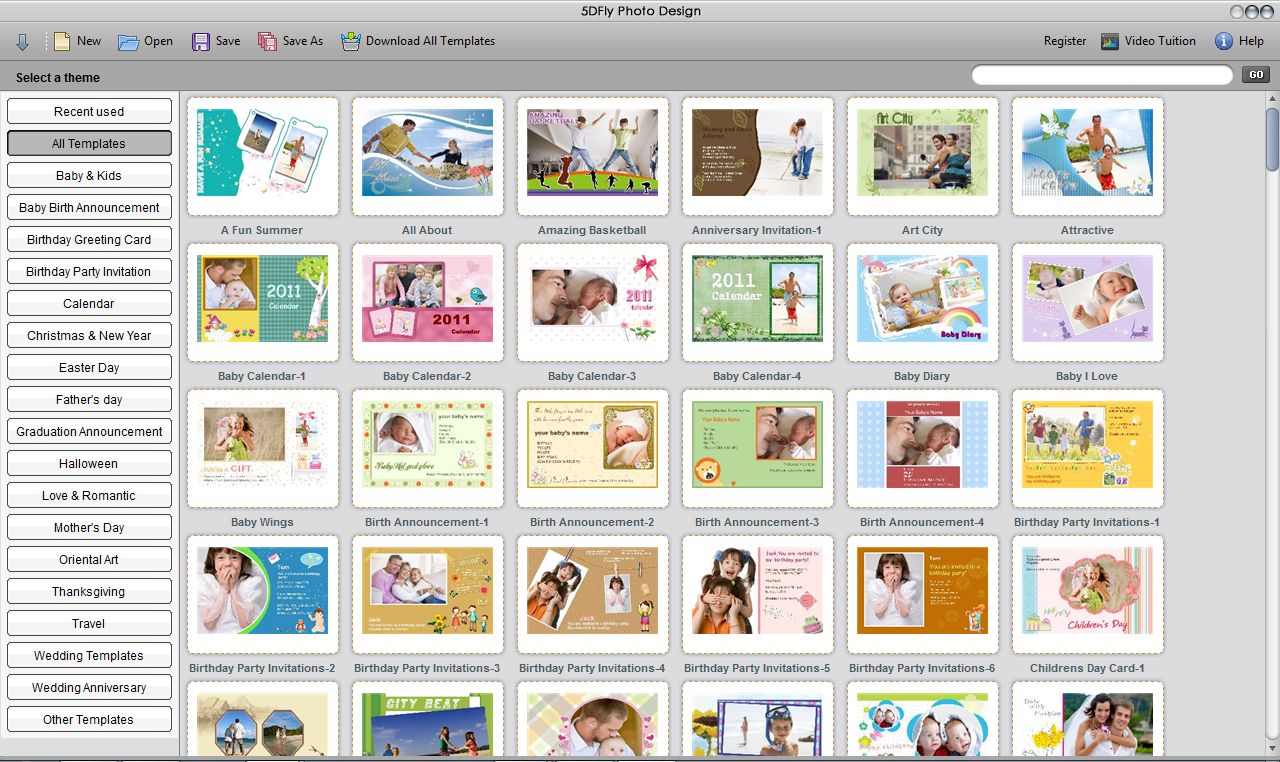The height and width of the screenshot is (762, 1280).
Task: Open the Birthday Greeting Card category
Action: click(89, 240)
